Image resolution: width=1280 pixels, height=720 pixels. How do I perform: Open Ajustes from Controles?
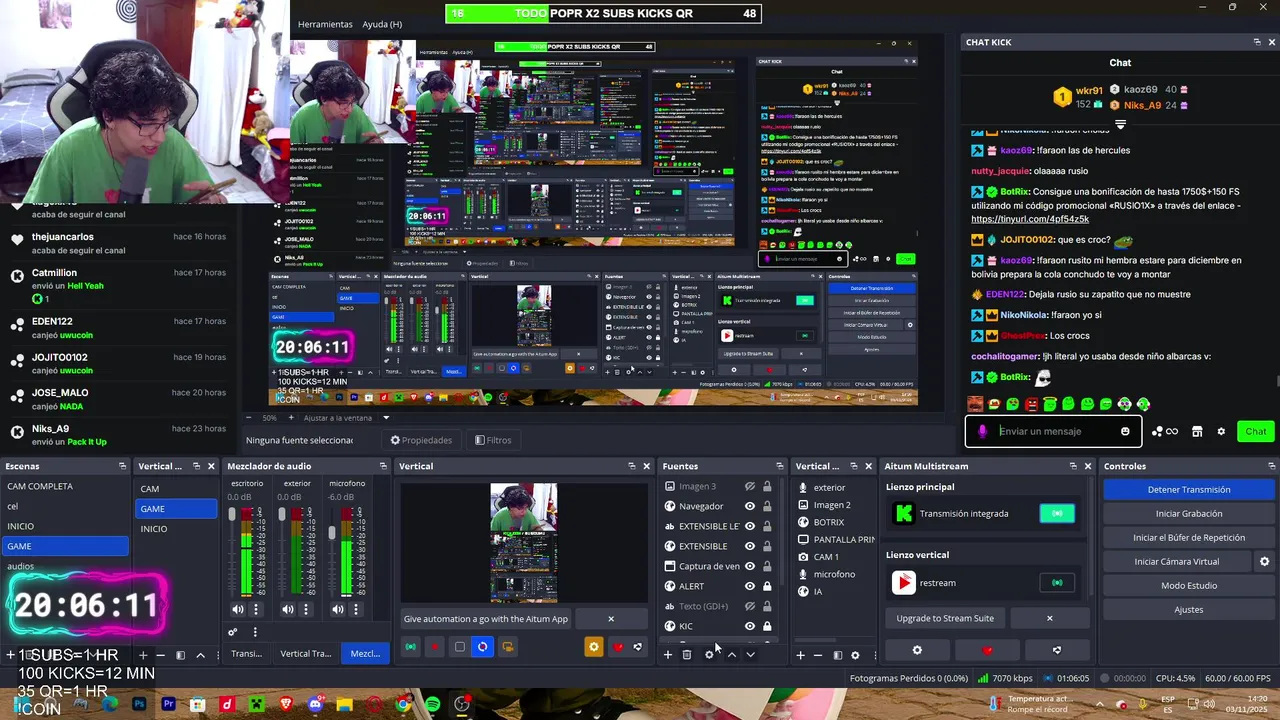point(1189,609)
